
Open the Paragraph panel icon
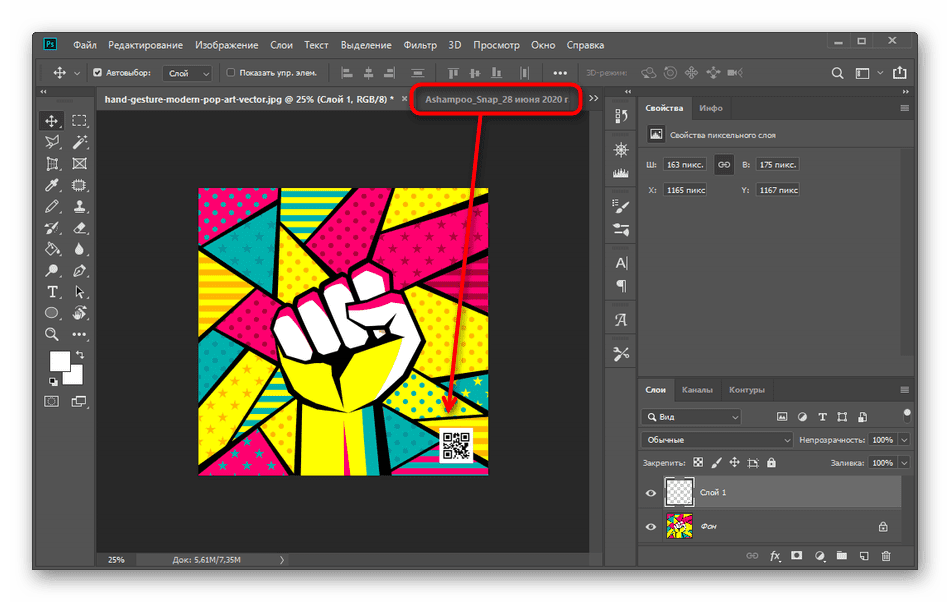point(622,285)
